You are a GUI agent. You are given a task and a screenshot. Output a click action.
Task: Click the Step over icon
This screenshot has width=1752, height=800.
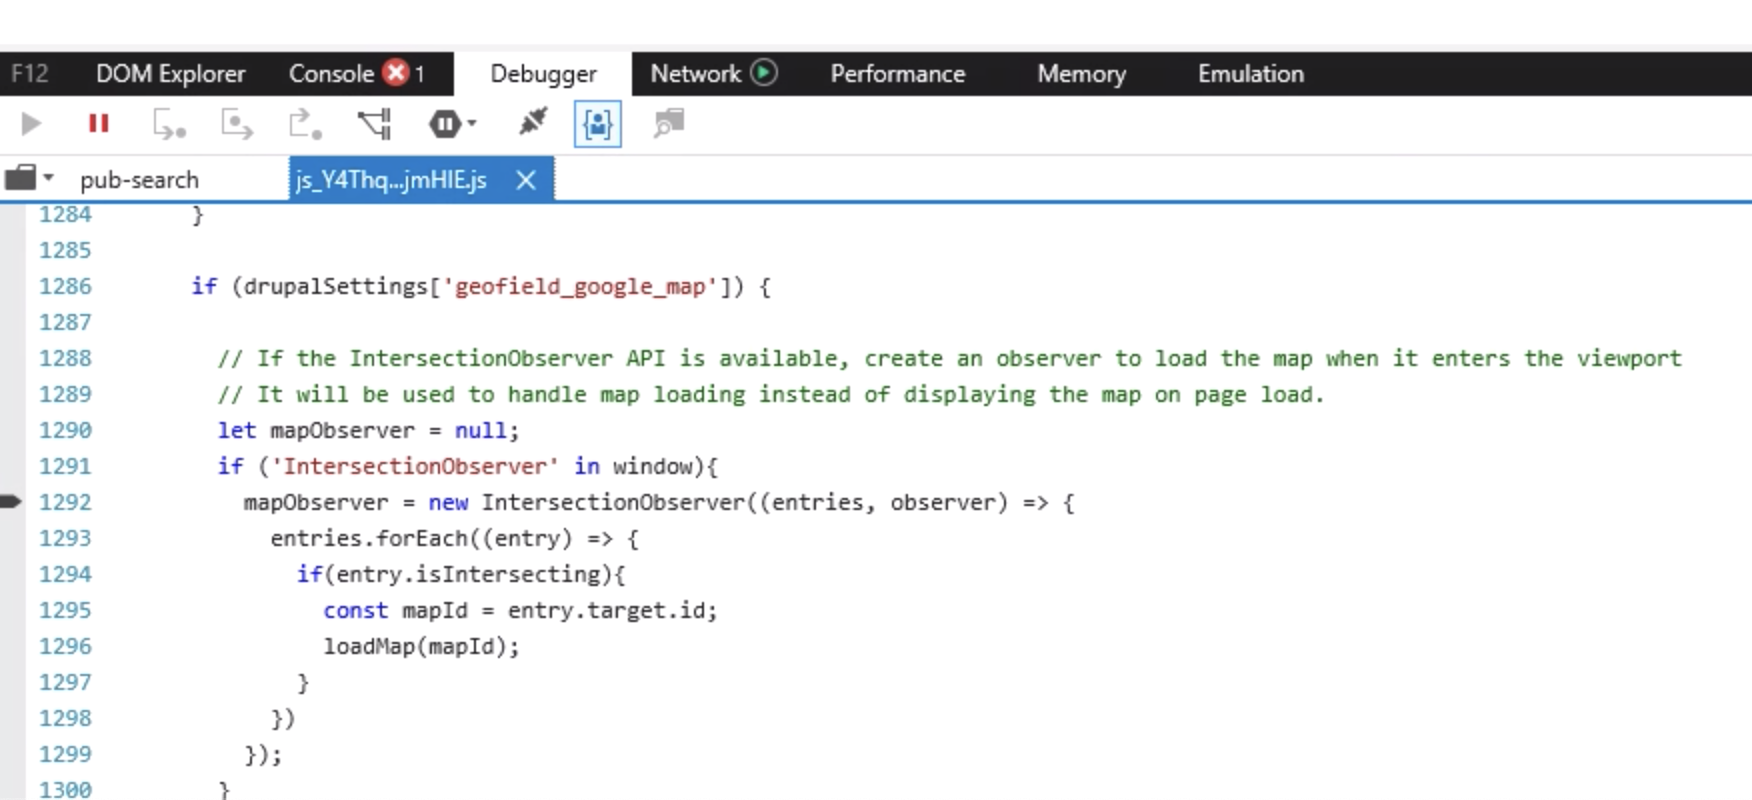(236, 124)
